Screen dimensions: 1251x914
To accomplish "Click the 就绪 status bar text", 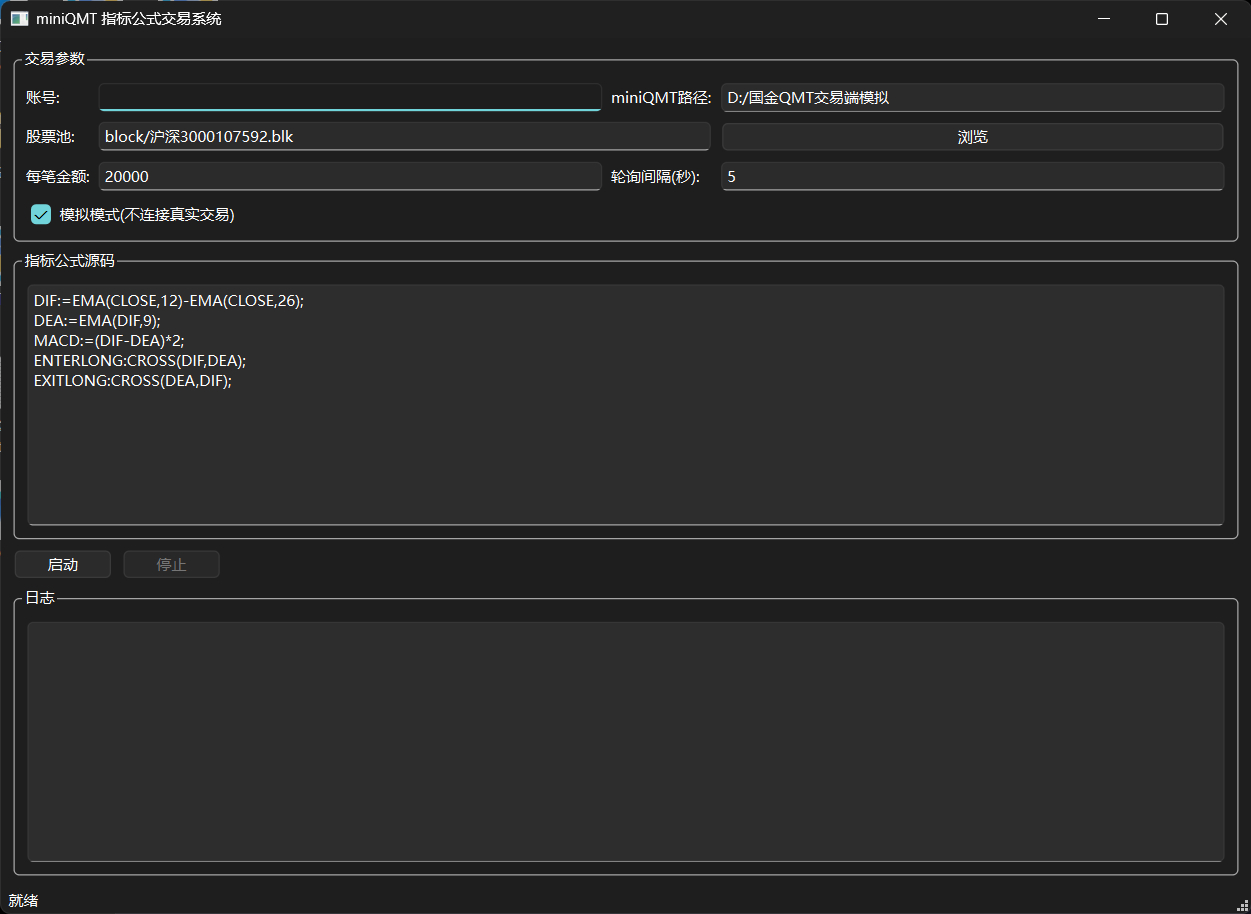I will pos(23,901).
